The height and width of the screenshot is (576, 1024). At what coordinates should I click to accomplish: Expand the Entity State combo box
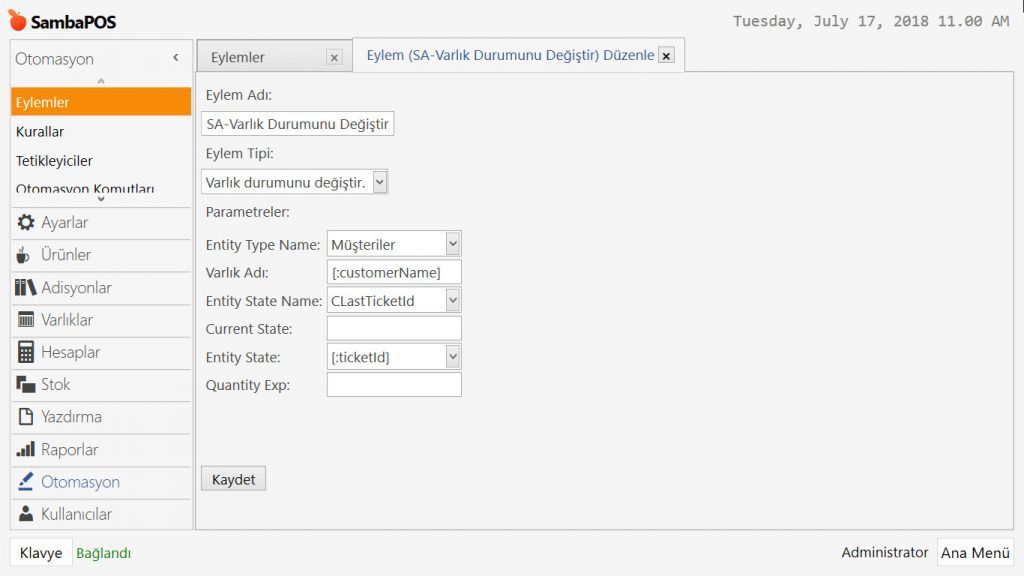click(x=453, y=356)
